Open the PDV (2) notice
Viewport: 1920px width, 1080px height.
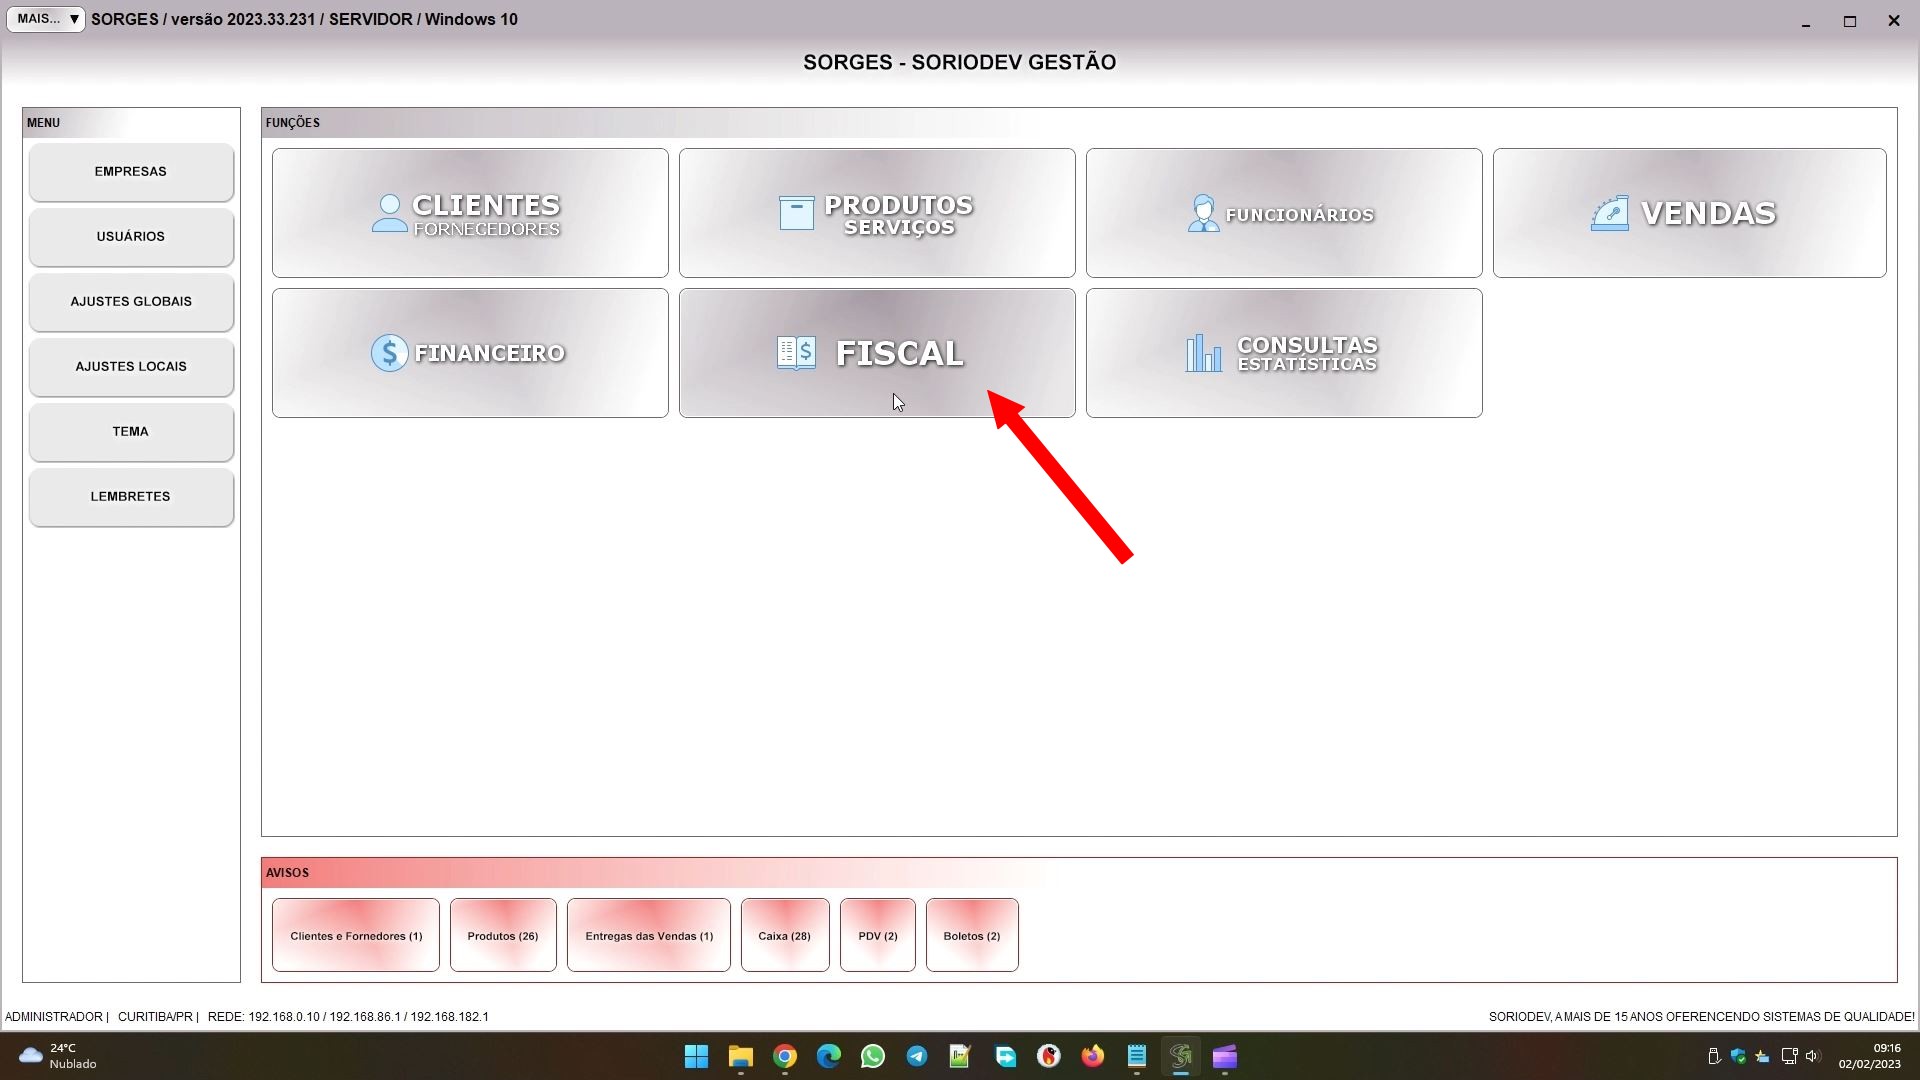tap(878, 936)
